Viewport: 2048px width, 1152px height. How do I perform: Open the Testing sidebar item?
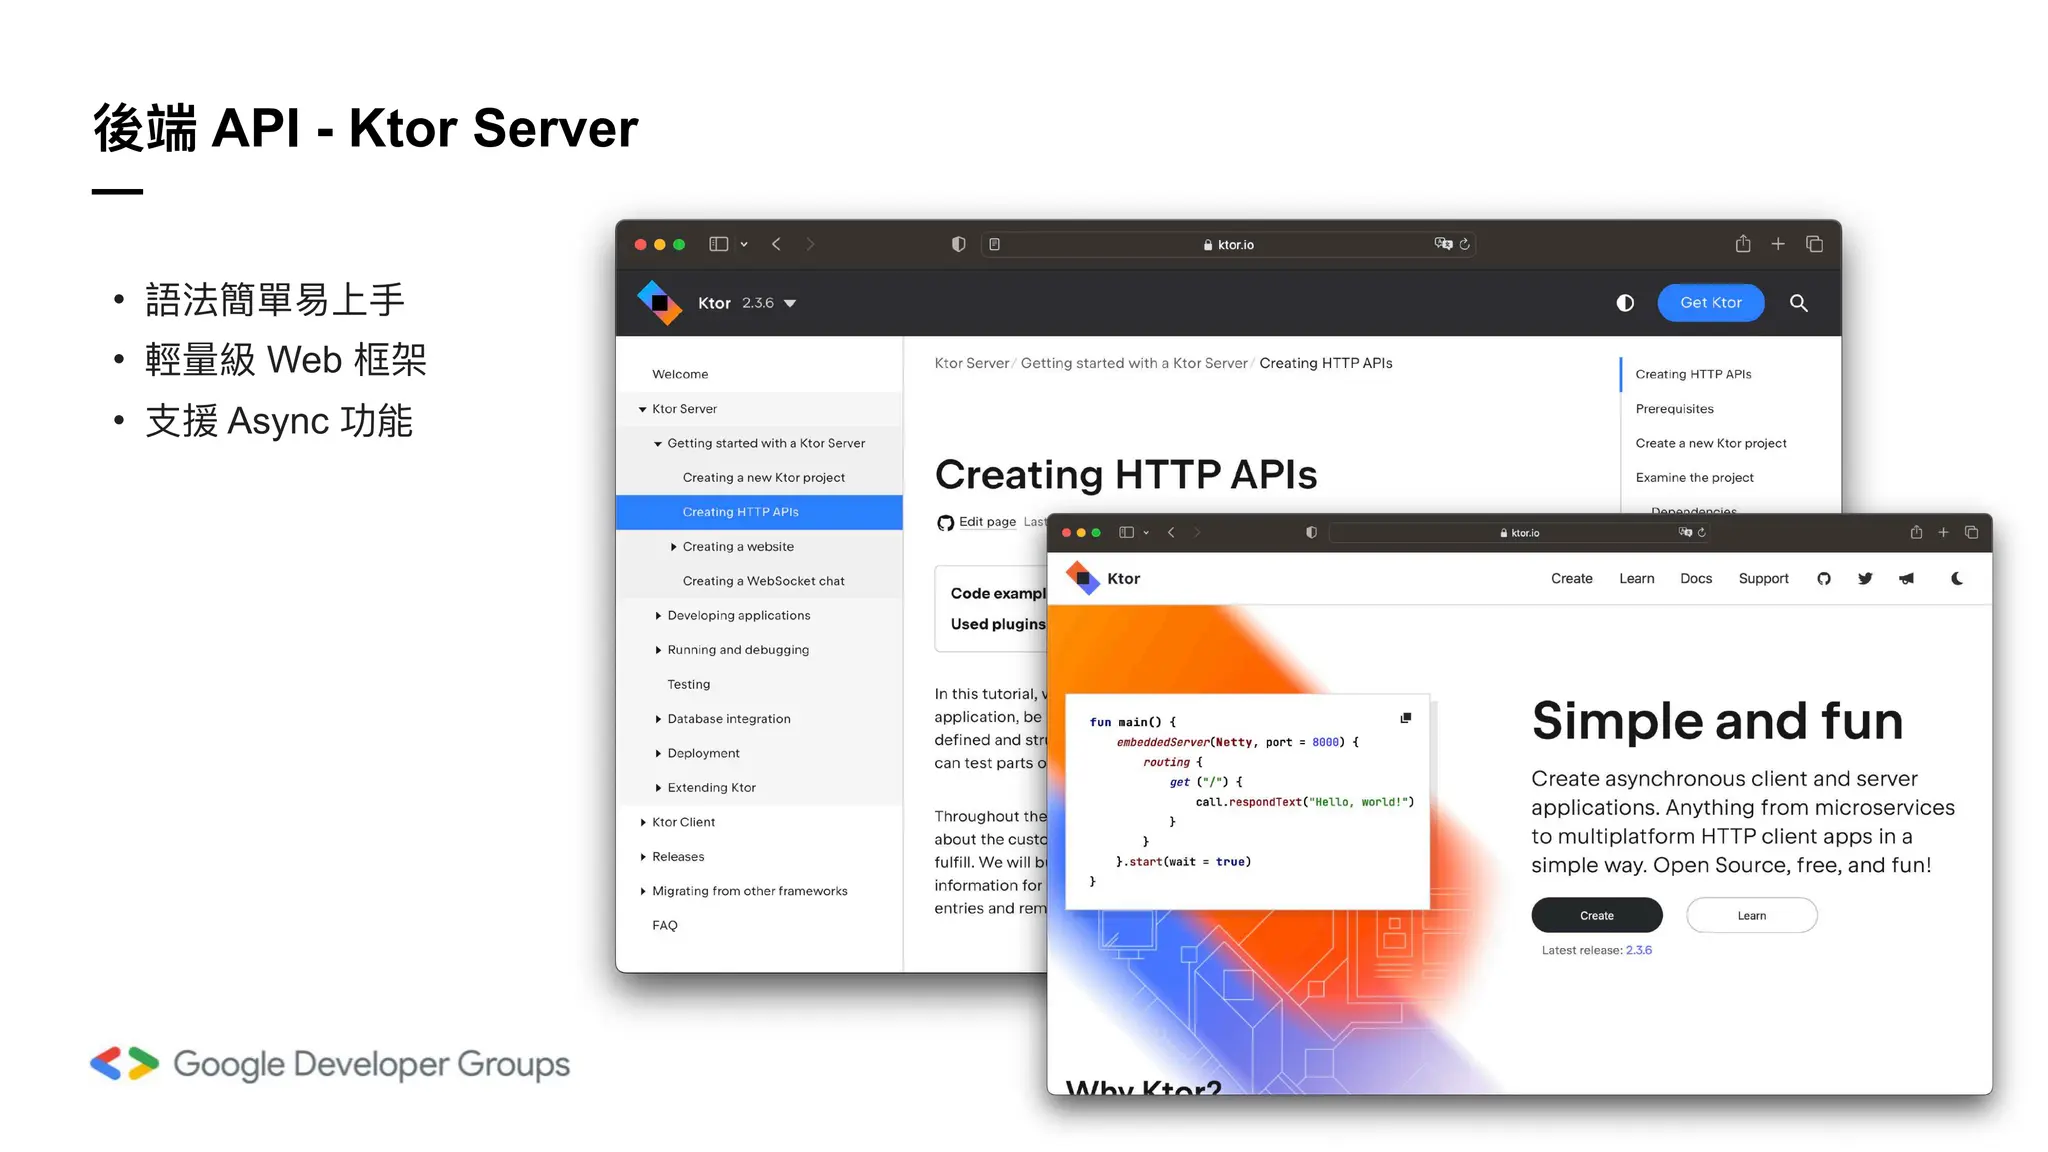(x=689, y=685)
